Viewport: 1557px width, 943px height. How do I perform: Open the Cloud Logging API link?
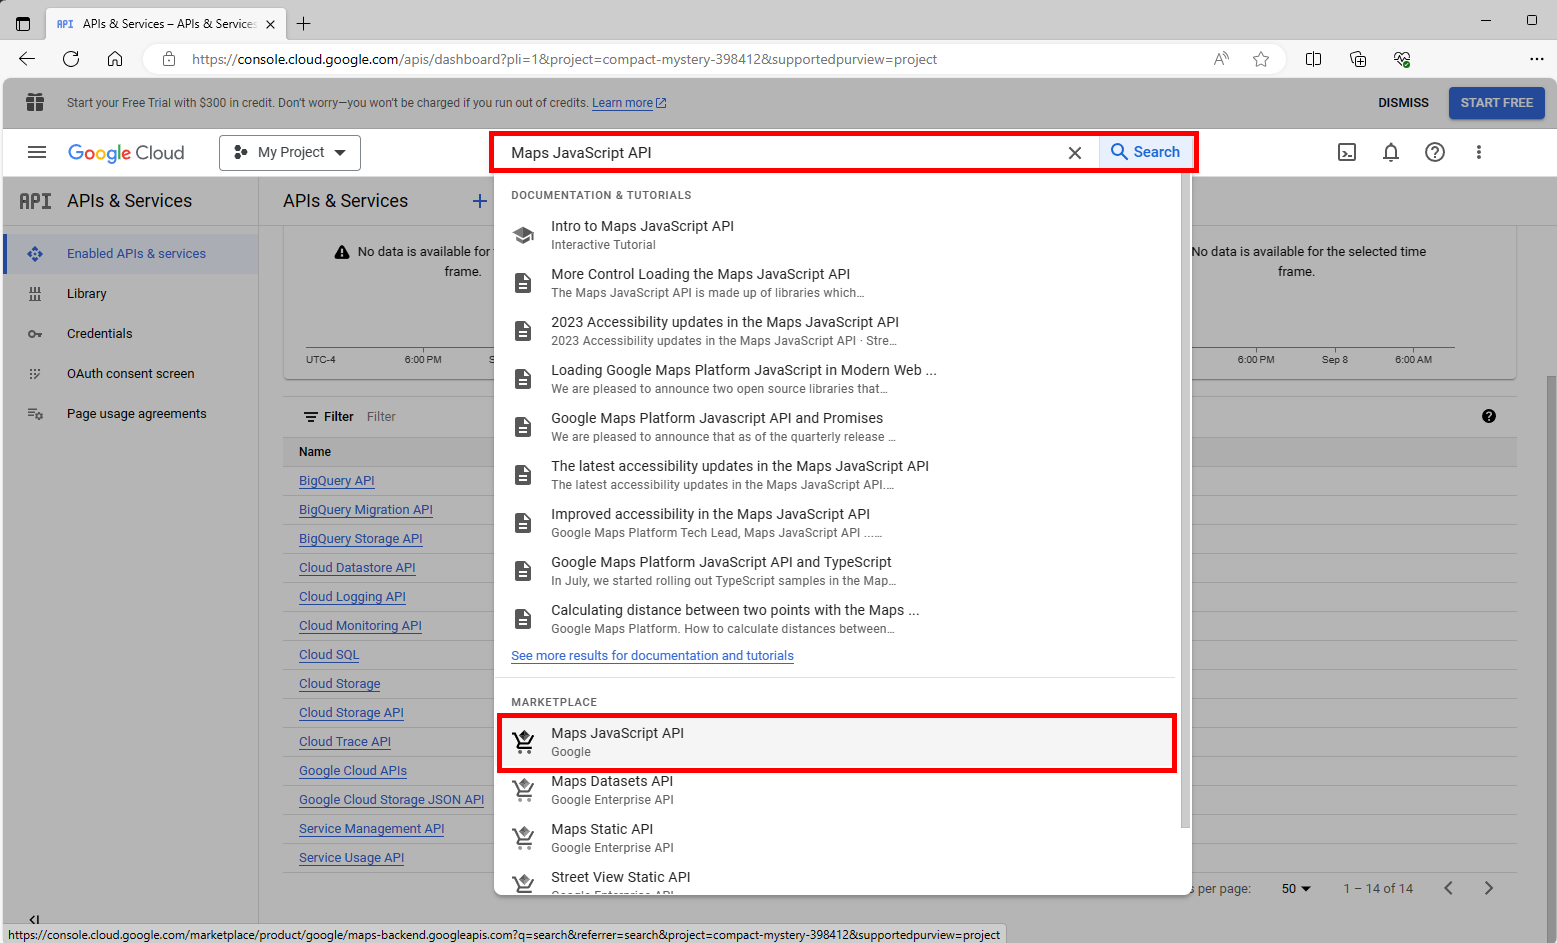(x=352, y=597)
